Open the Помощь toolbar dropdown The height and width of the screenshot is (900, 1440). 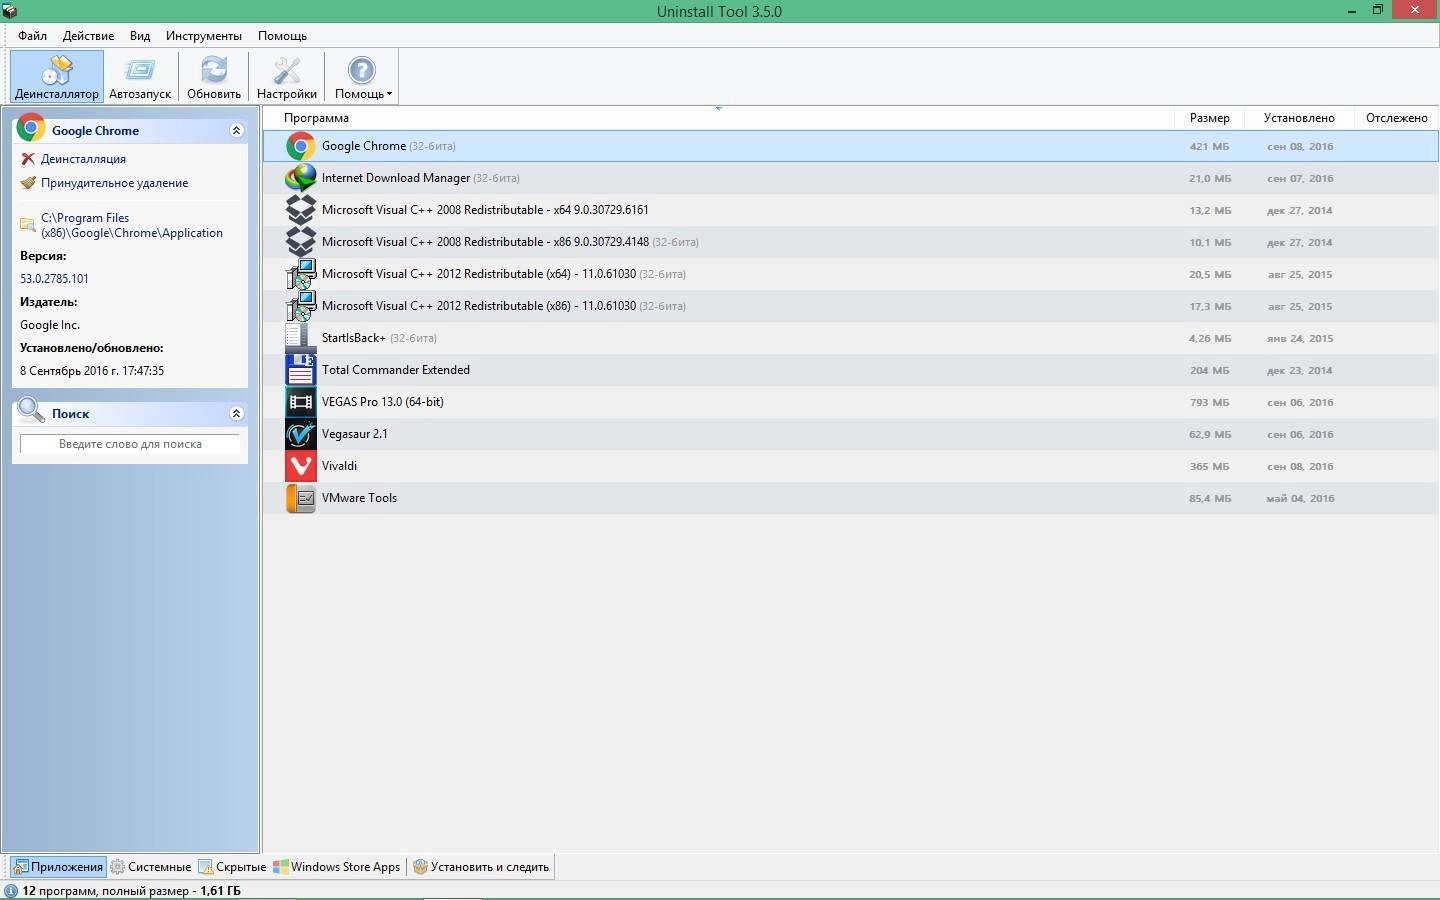pos(362,76)
